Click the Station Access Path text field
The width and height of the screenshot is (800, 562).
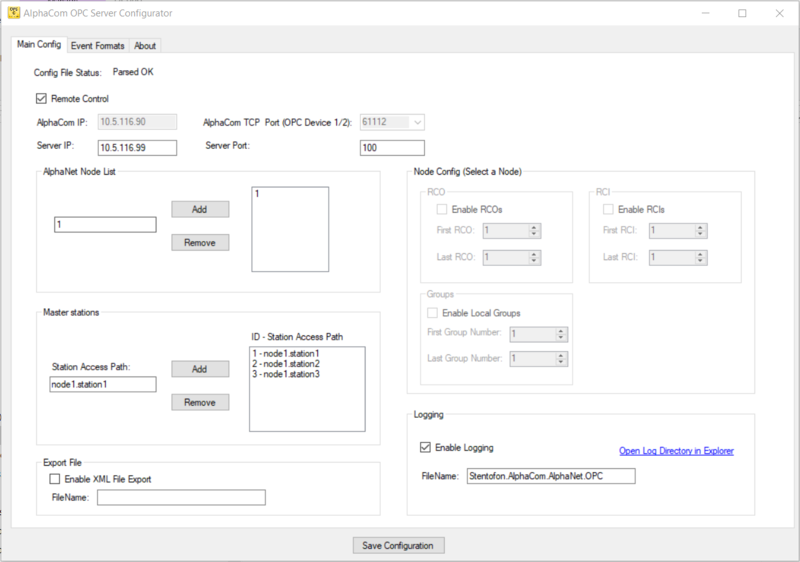pyautogui.click(x=102, y=384)
